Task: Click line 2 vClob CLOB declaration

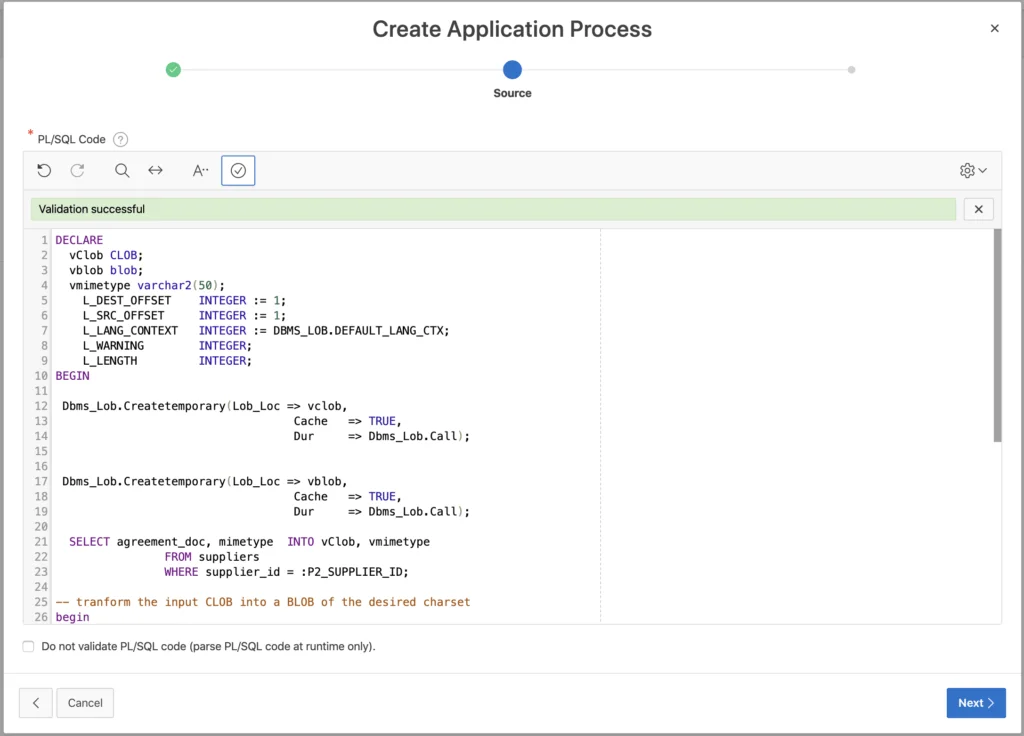Action: (x=106, y=255)
